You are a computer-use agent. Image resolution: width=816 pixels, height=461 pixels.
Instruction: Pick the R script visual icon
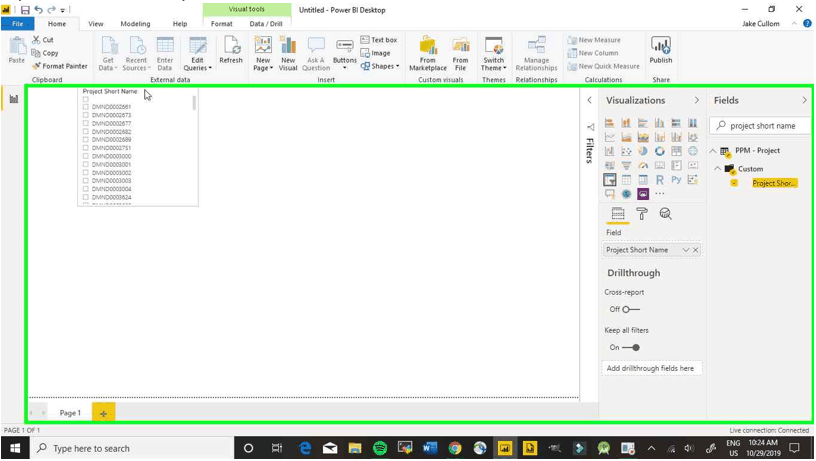(659, 180)
